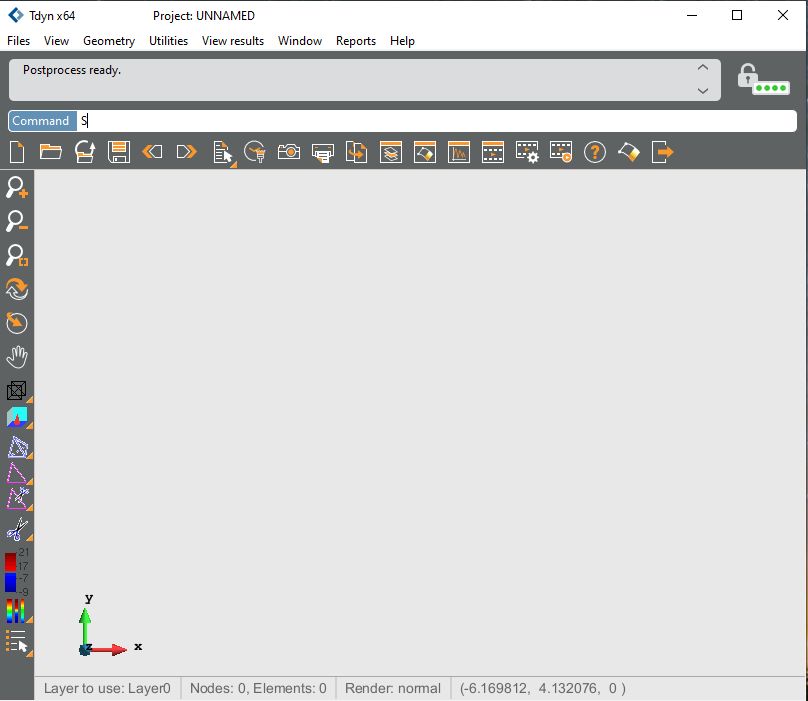
Task: Click the import/reload file icon
Action: [x=85, y=152]
